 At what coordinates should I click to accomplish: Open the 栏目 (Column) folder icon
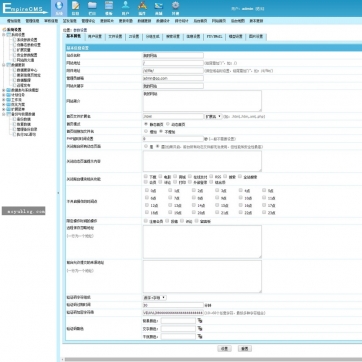[x=92, y=8]
